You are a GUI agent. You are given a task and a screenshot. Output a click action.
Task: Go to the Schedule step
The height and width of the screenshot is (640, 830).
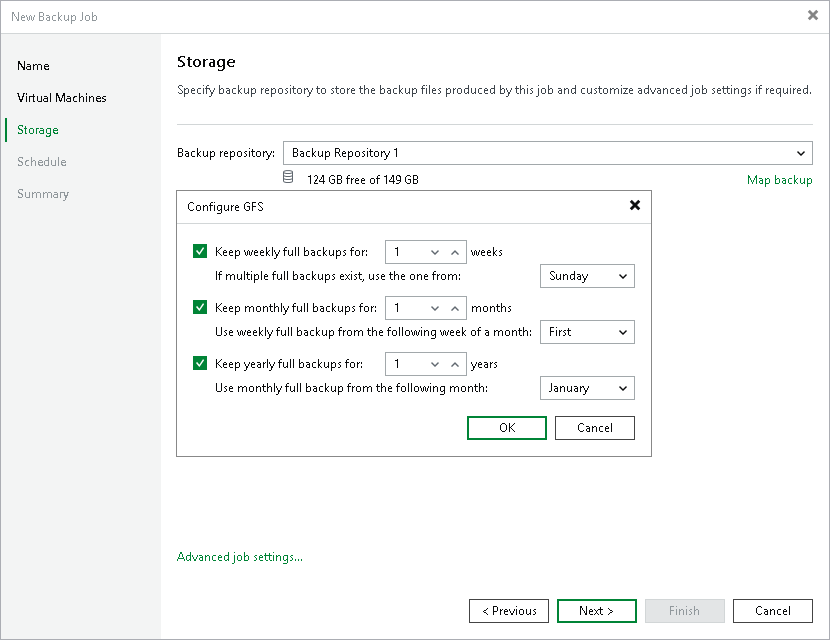point(42,162)
